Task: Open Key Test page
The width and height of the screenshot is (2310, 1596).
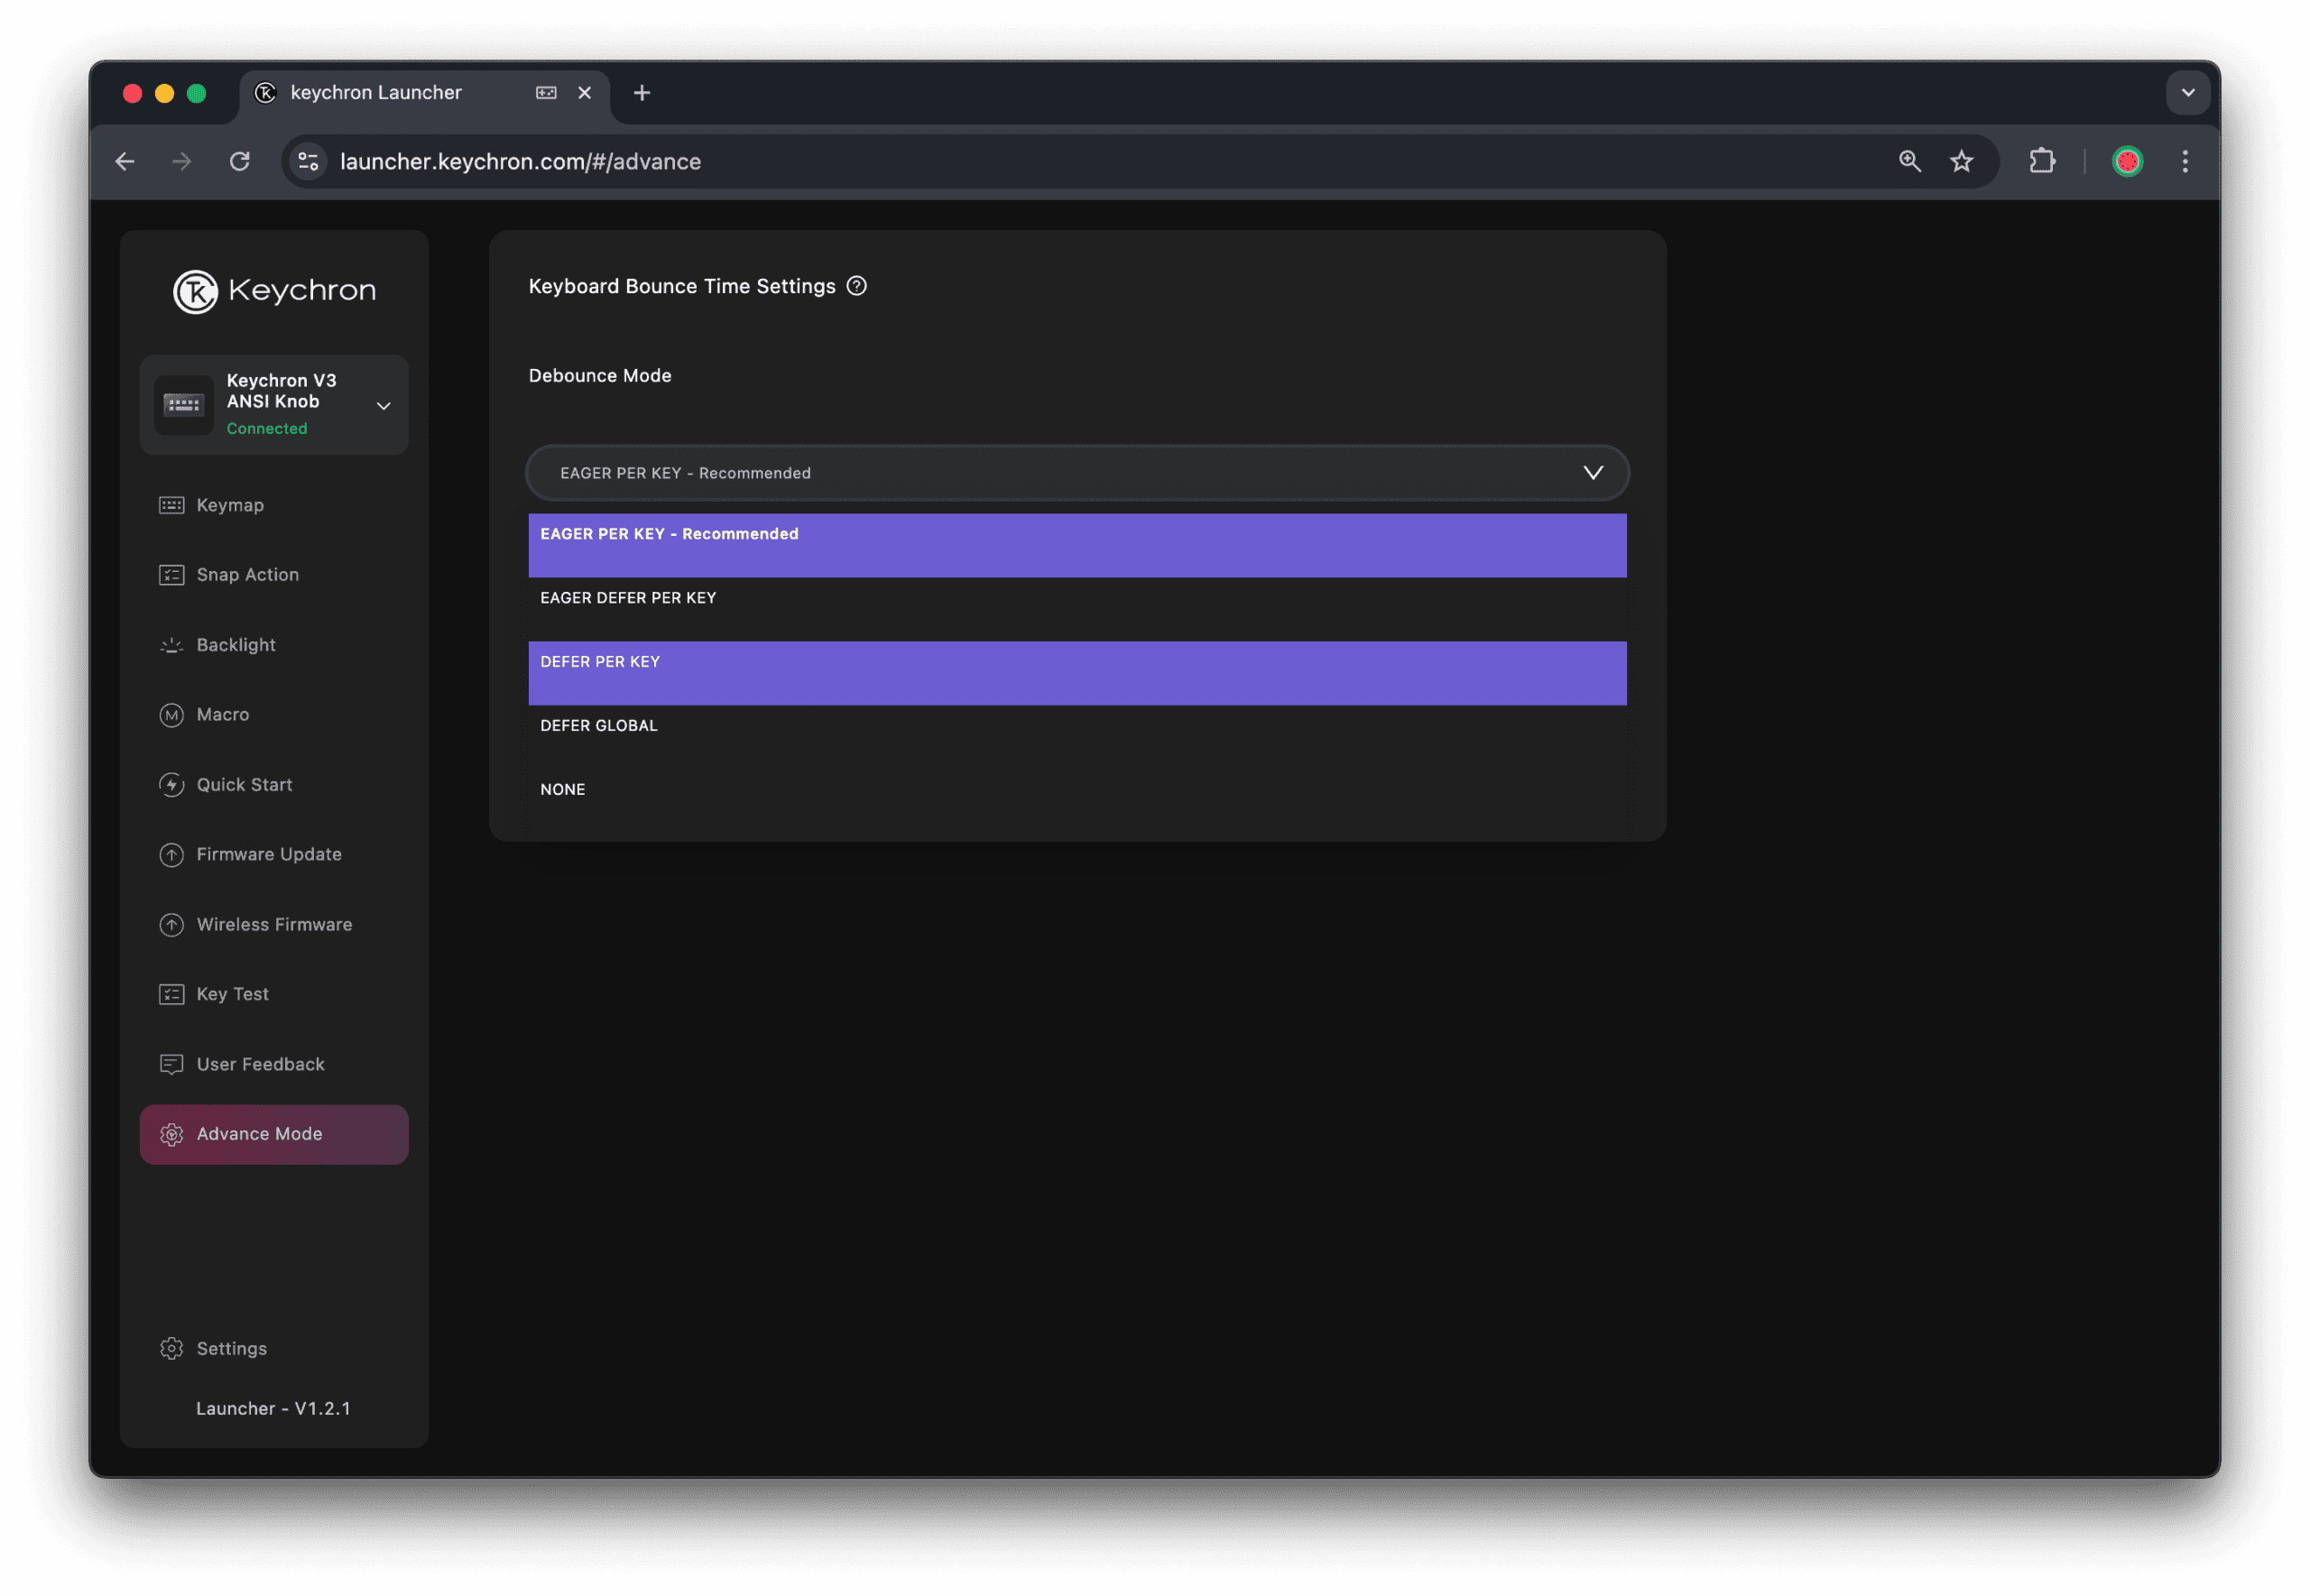Action: click(232, 994)
